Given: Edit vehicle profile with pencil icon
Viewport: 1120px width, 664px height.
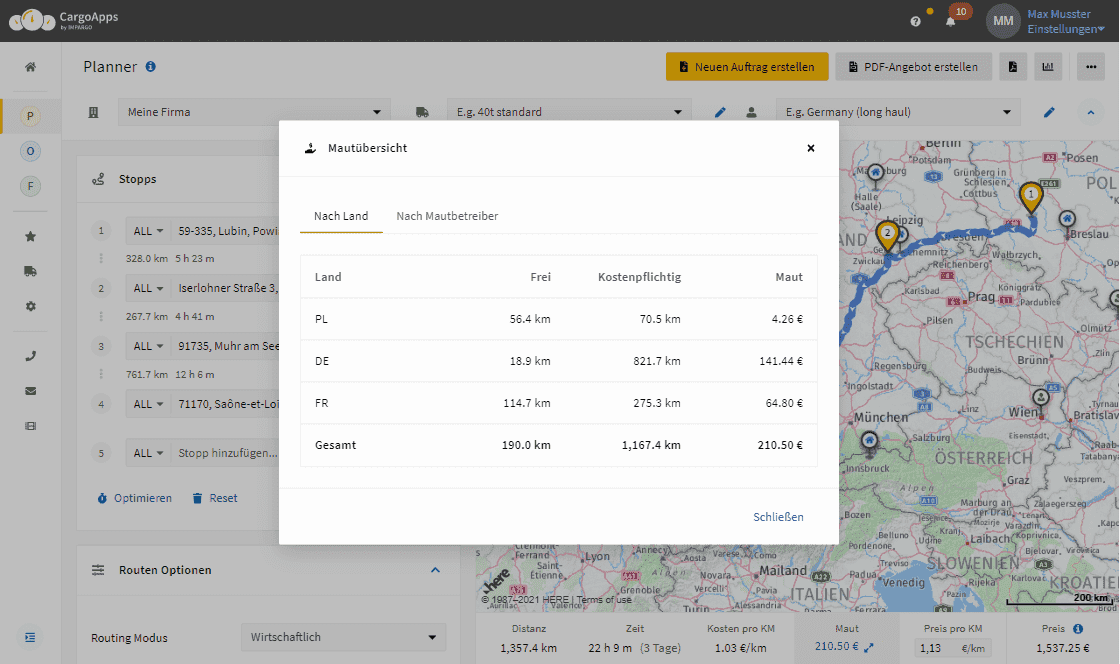Looking at the screenshot, I should (720, 112).
